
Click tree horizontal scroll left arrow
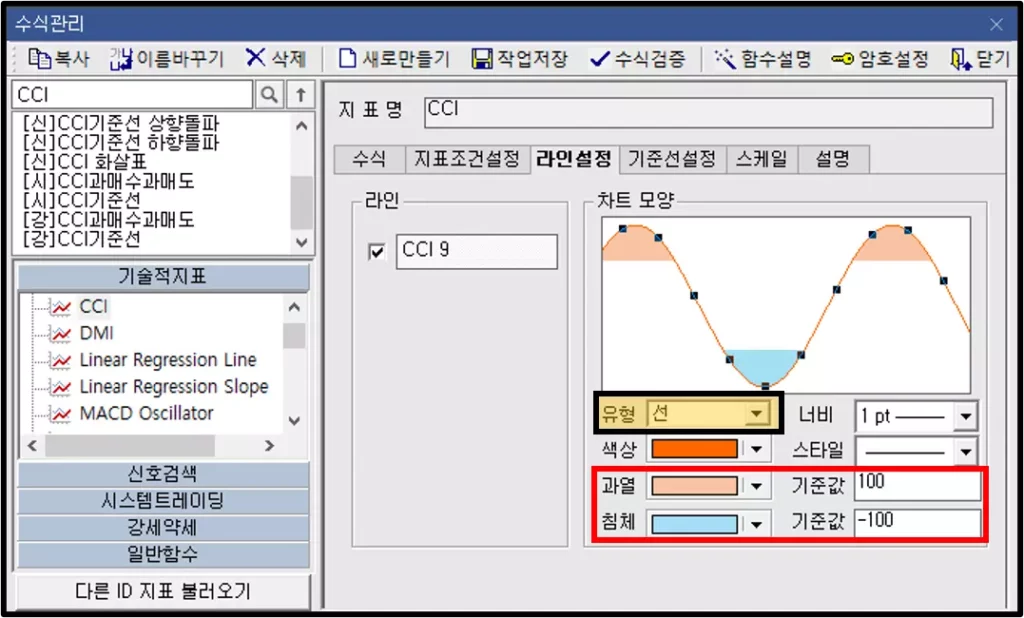click(x=33, y=446)
